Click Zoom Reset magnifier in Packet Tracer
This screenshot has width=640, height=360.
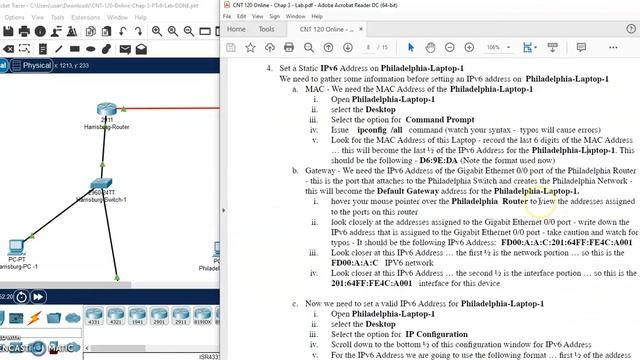point(173,31)
